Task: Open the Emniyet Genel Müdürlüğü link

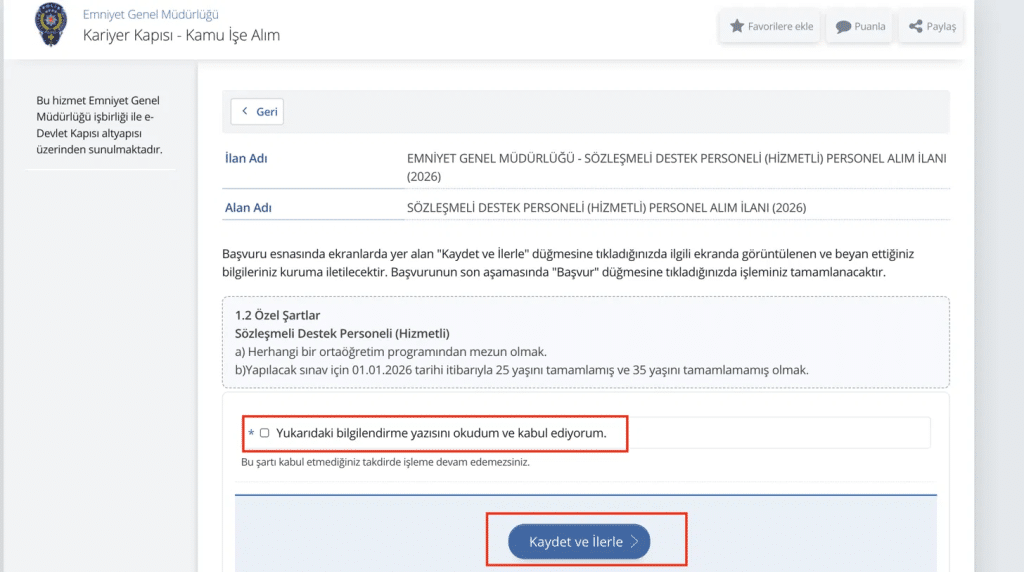Action: pyautogui.click(x=150, y=14)
